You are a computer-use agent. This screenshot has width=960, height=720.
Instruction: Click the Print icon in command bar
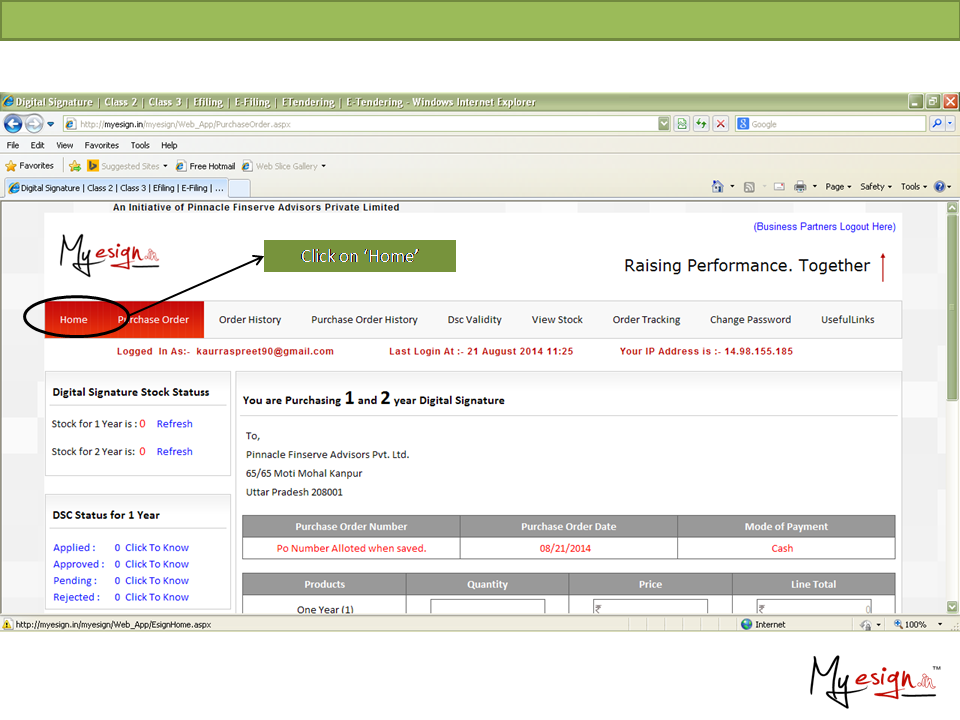point(800,187)
